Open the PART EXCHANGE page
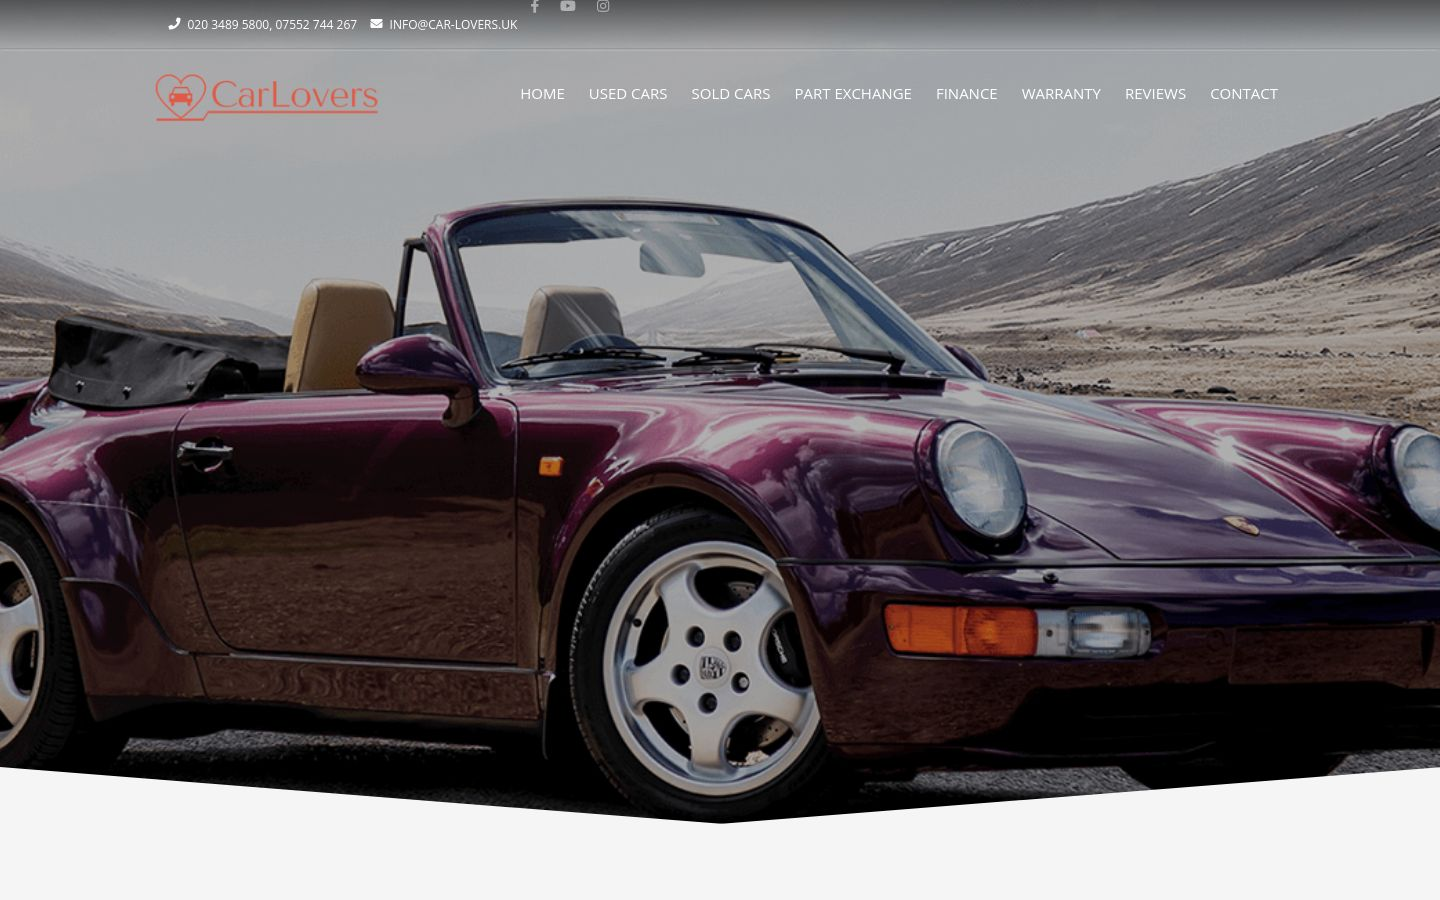This screenshot has width=1440, height=900. coord(853,93)
